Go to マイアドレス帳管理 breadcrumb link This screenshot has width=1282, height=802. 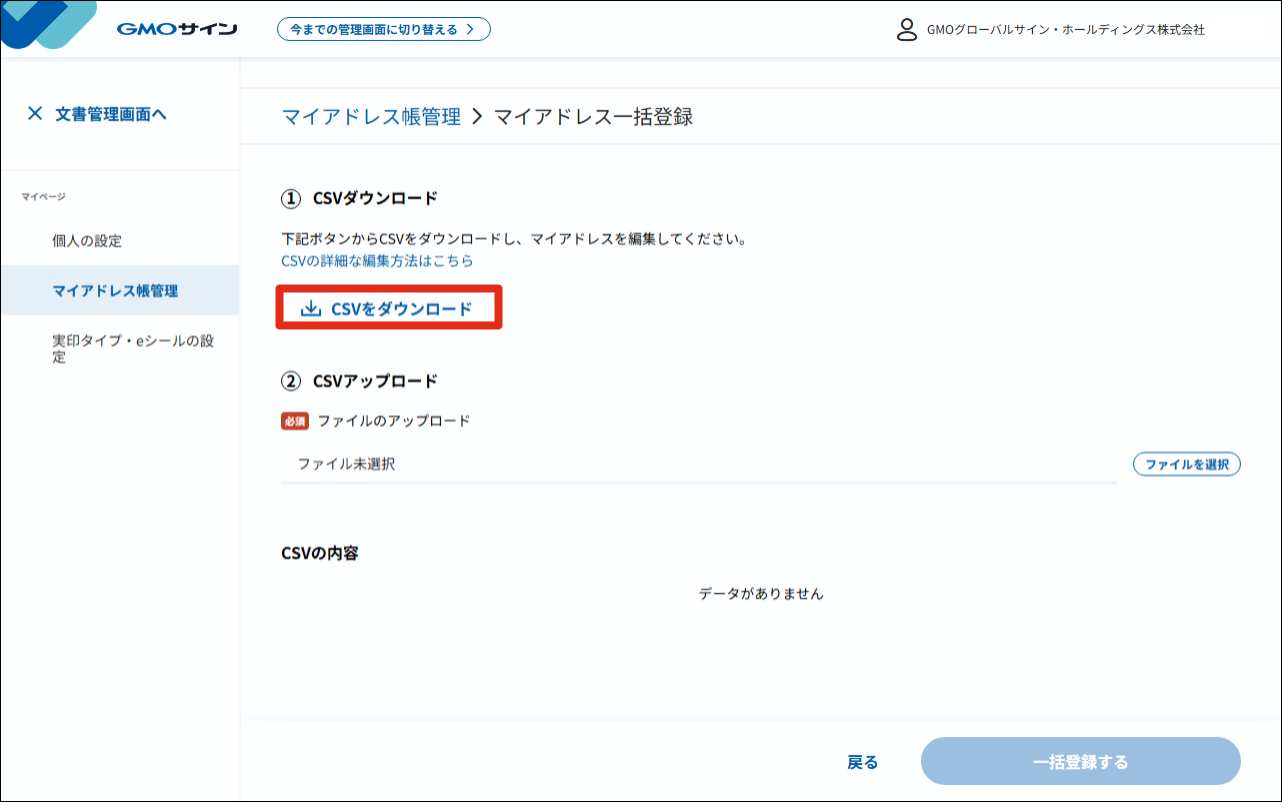point(372,117)
